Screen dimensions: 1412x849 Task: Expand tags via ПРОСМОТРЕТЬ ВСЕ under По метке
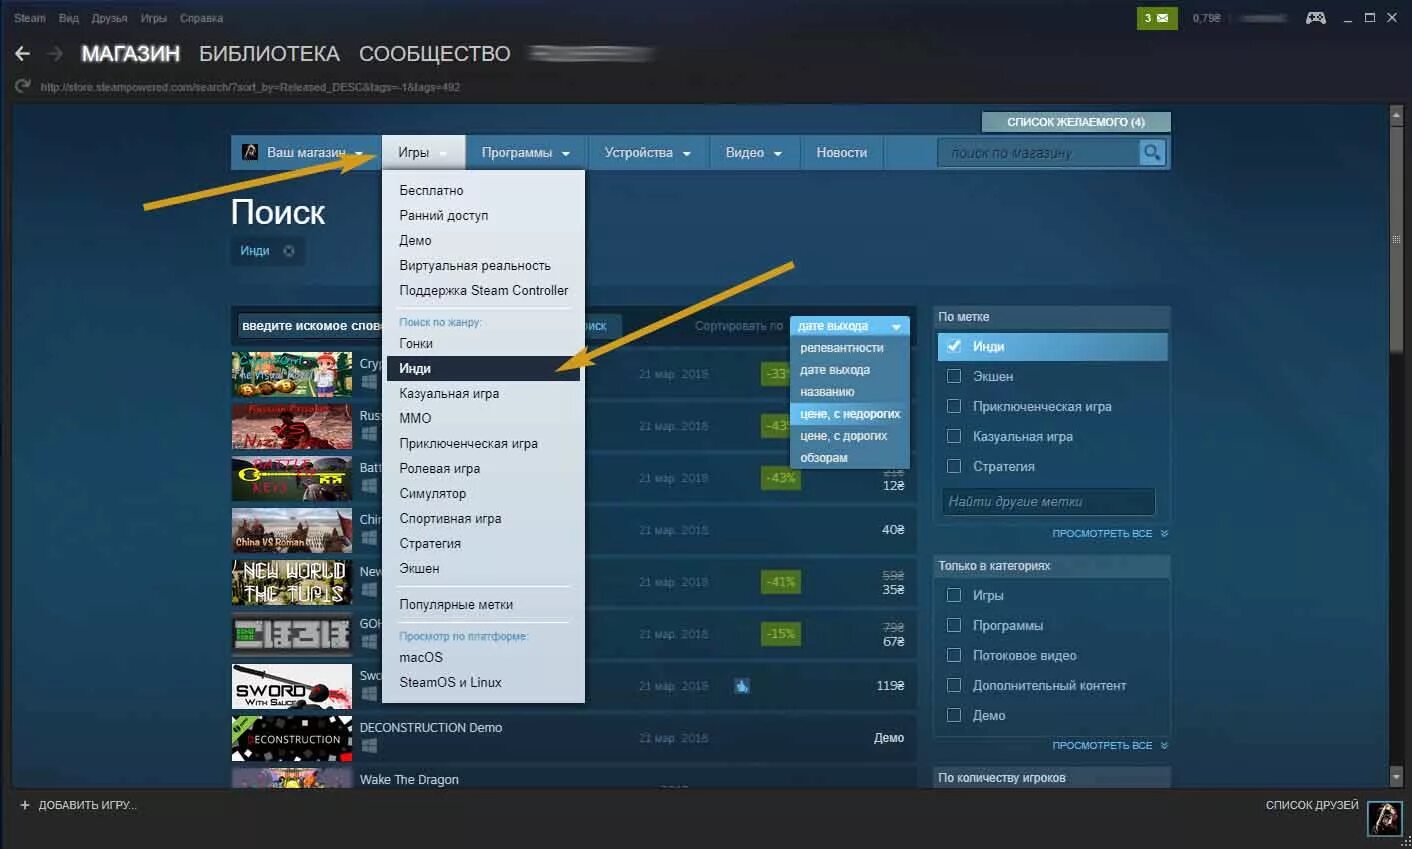(1109, 533)
